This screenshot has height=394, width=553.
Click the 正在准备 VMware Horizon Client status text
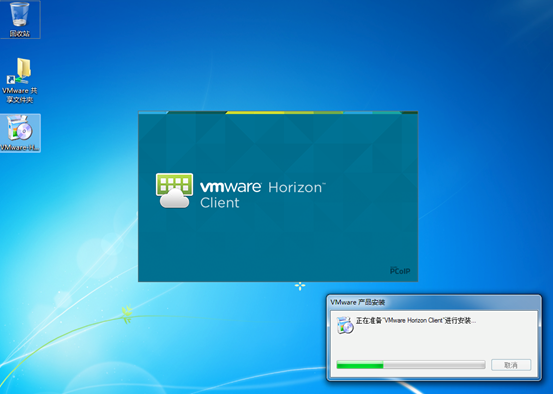point(416,320)
